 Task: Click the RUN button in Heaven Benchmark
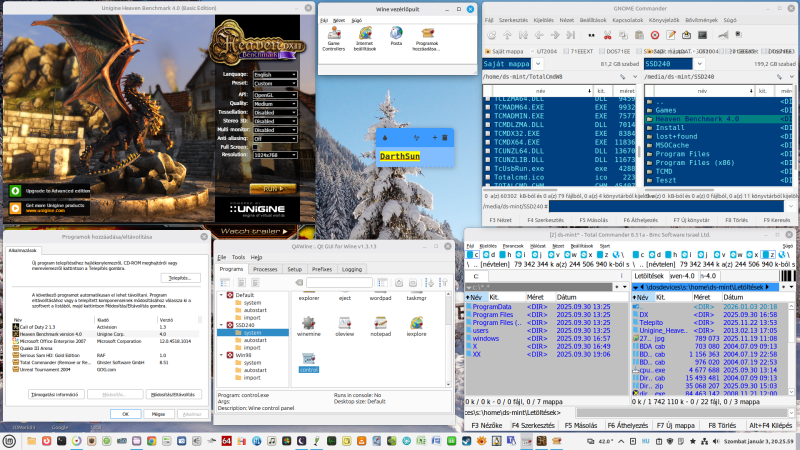(273, 188)
